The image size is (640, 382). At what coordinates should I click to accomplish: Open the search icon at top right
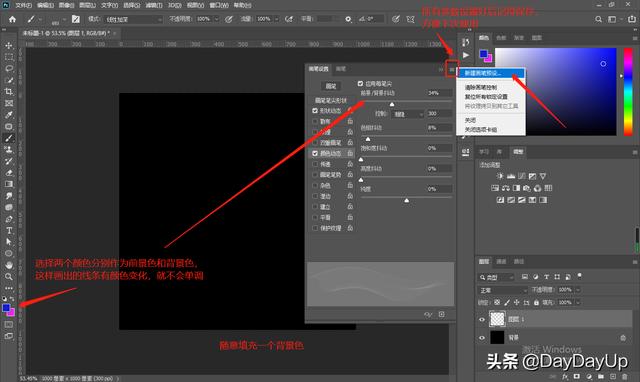point(598,19)
